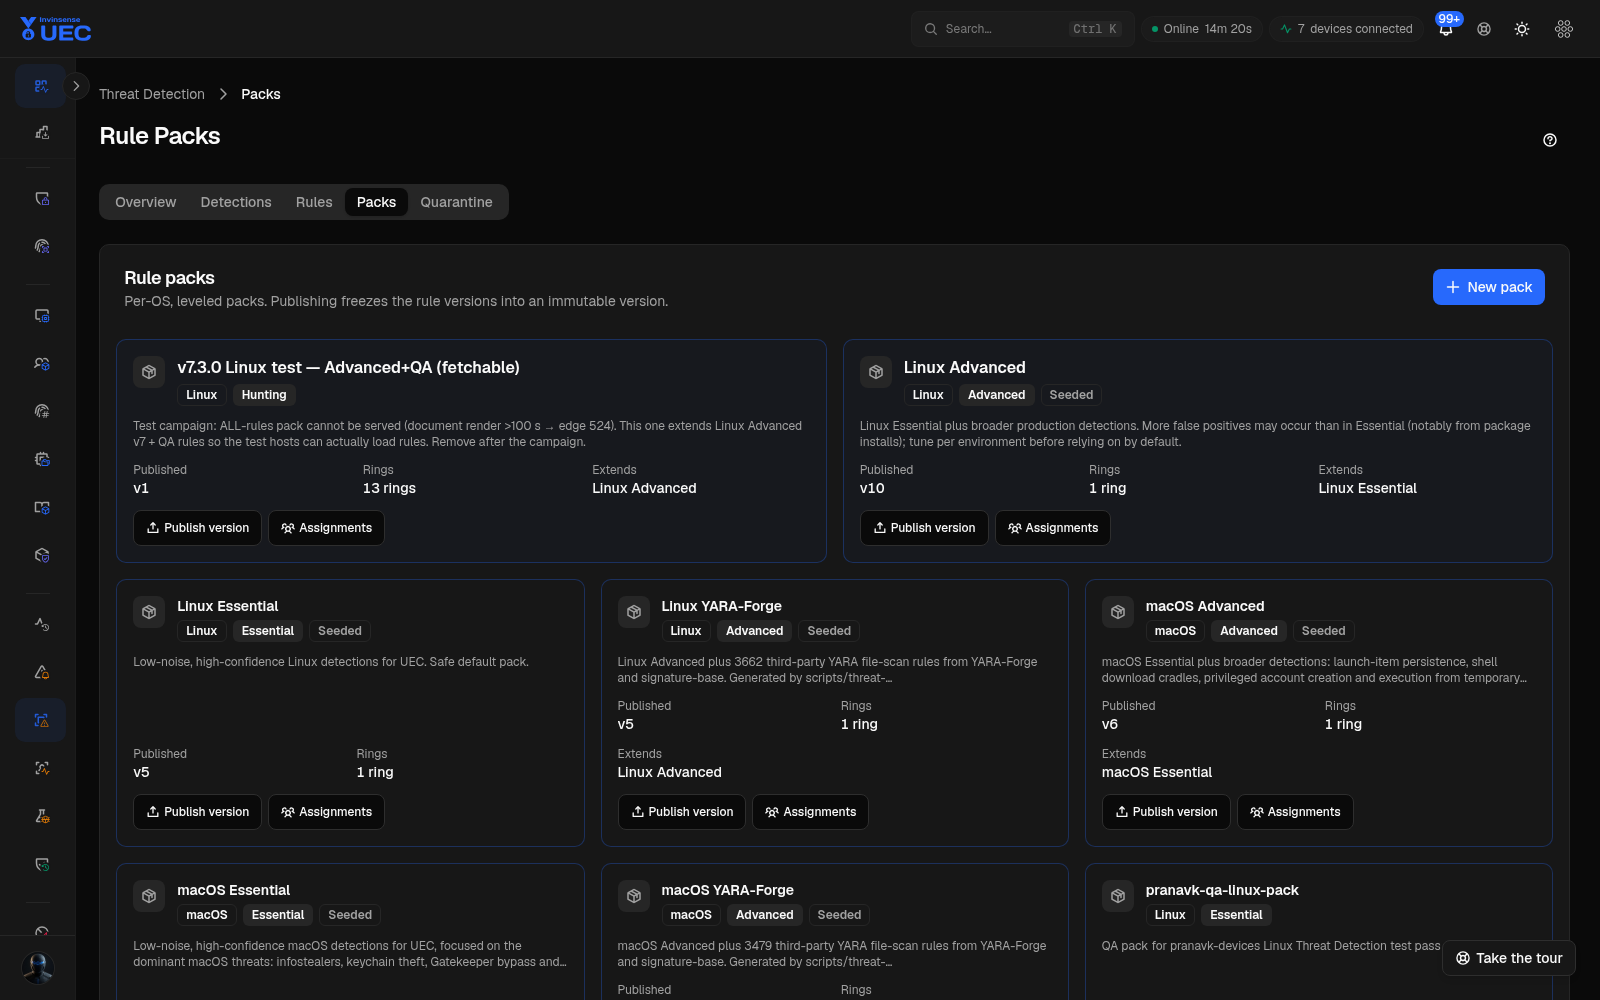
Task: Click the package icon of the macOS Advanced card
Action: (x=1118, y=612)
